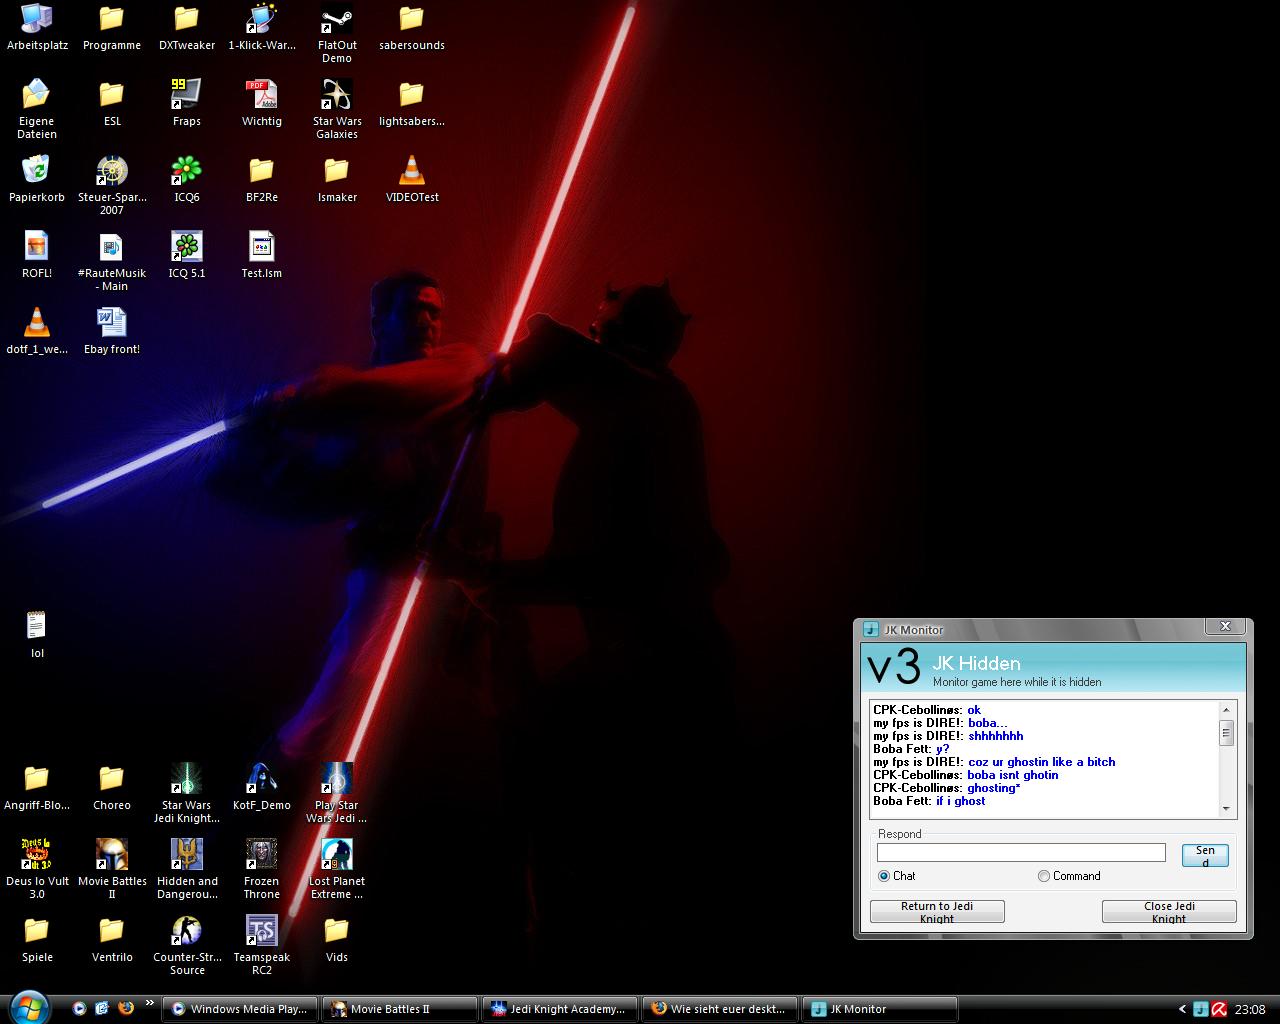
Task: Click Close Jedi Knight button
Action: [x=1169, y=911]
